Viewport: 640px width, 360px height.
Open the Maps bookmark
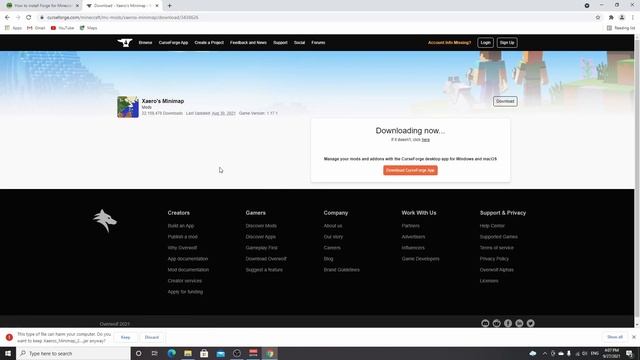pos(89,28)
